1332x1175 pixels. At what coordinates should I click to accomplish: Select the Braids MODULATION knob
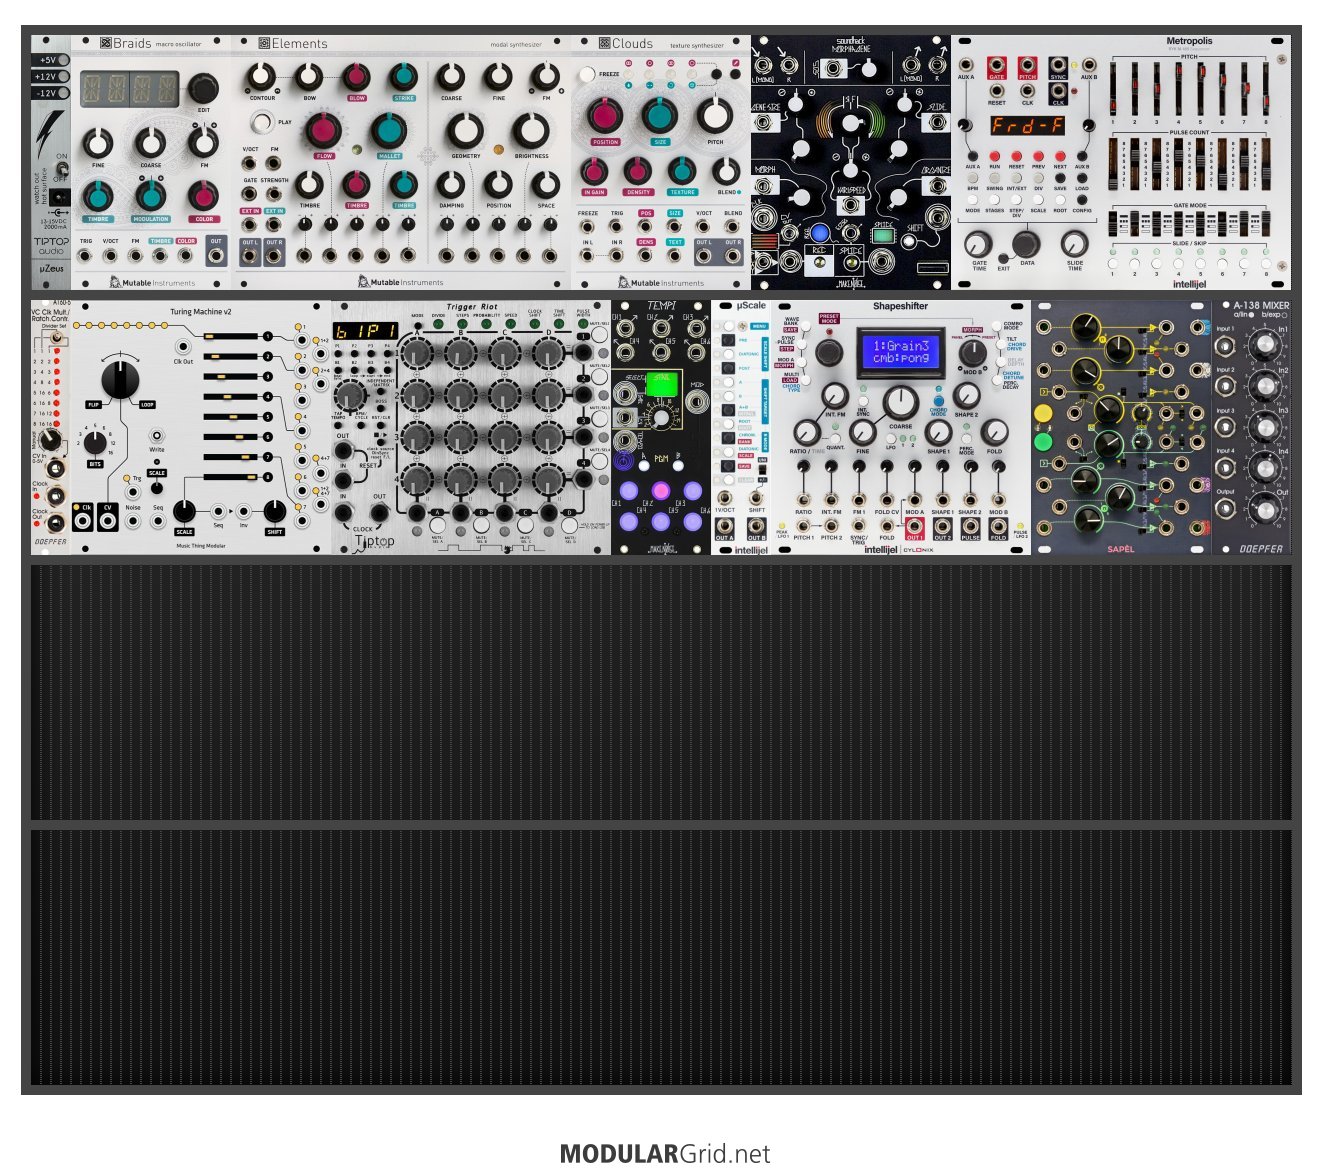click(150, 197)
